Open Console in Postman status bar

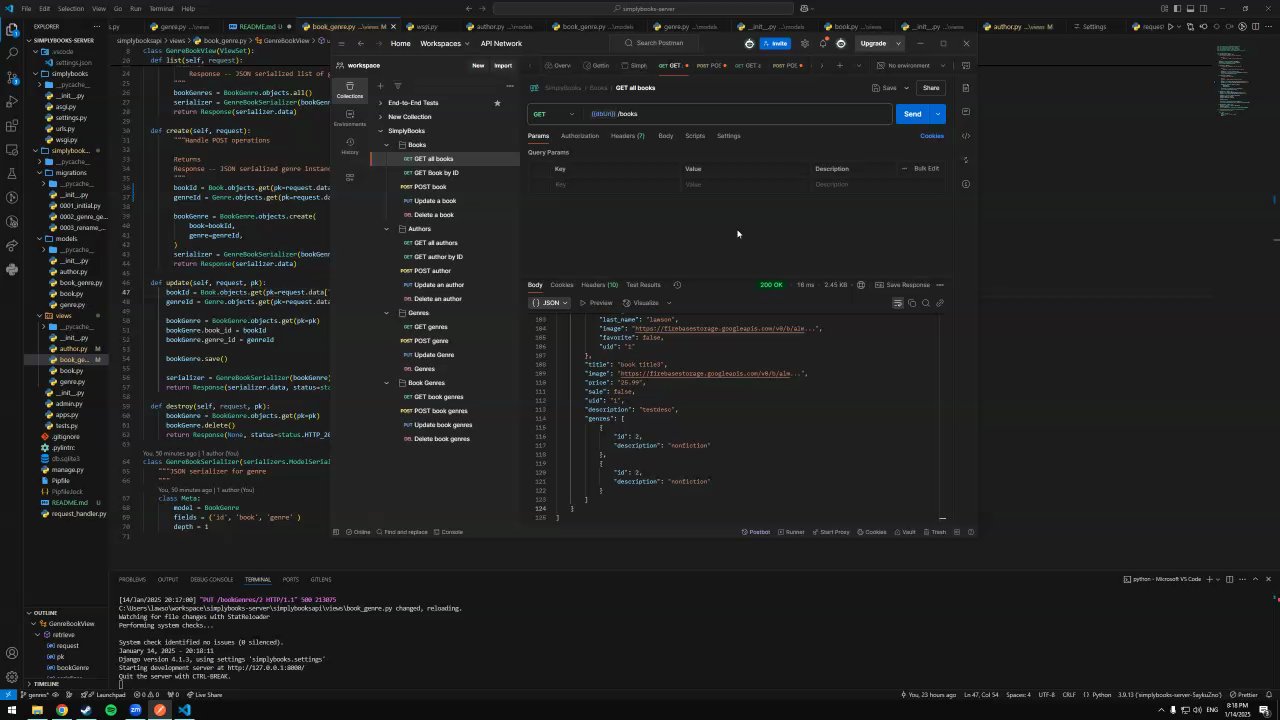448,532
